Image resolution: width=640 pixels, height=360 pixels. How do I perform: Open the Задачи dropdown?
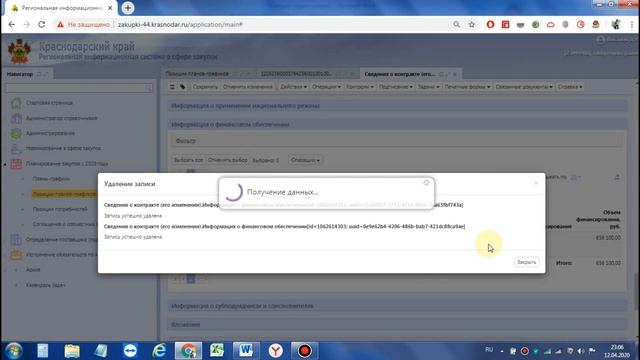tap(428, 87)
